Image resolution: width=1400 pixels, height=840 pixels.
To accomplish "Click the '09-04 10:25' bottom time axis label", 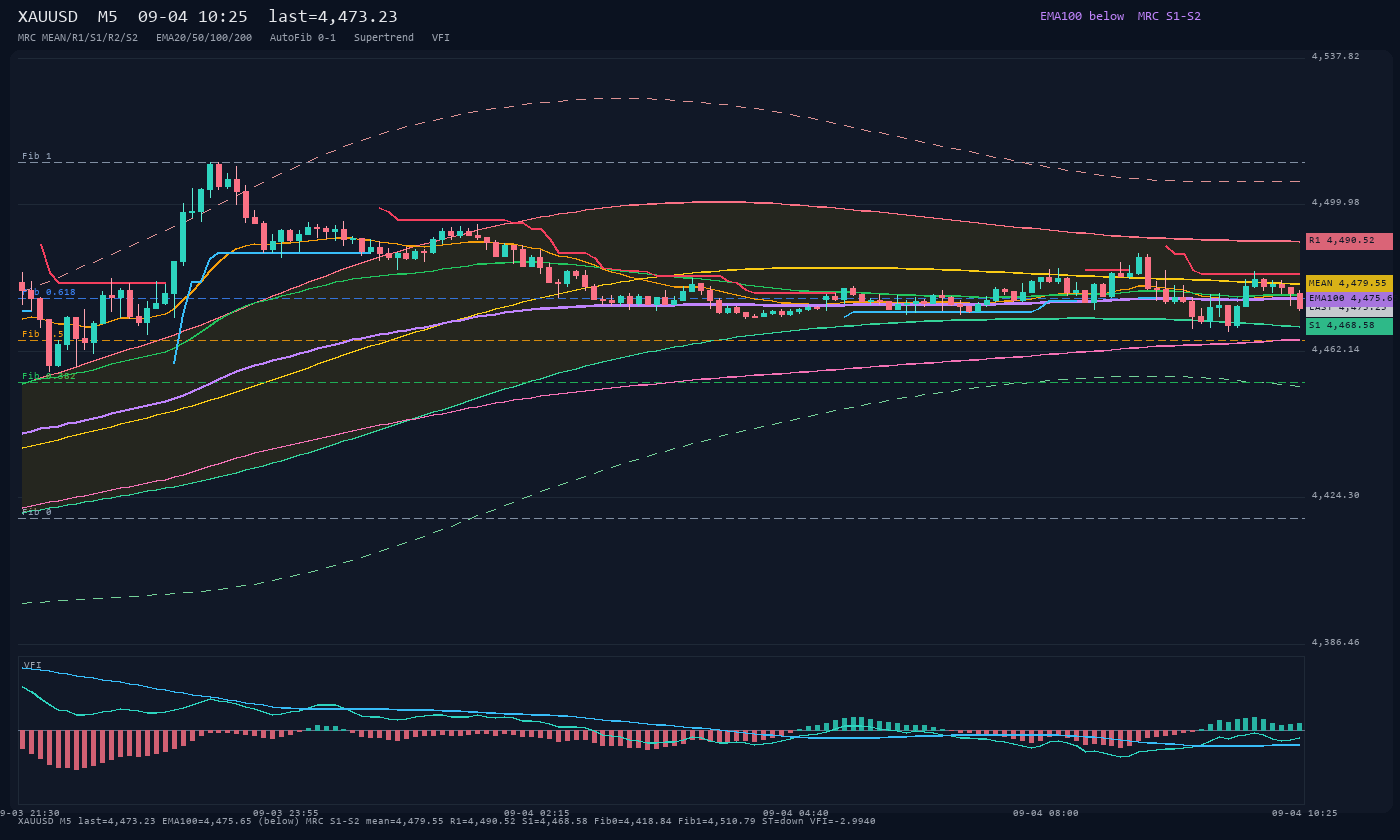I will pos(1305,813).
